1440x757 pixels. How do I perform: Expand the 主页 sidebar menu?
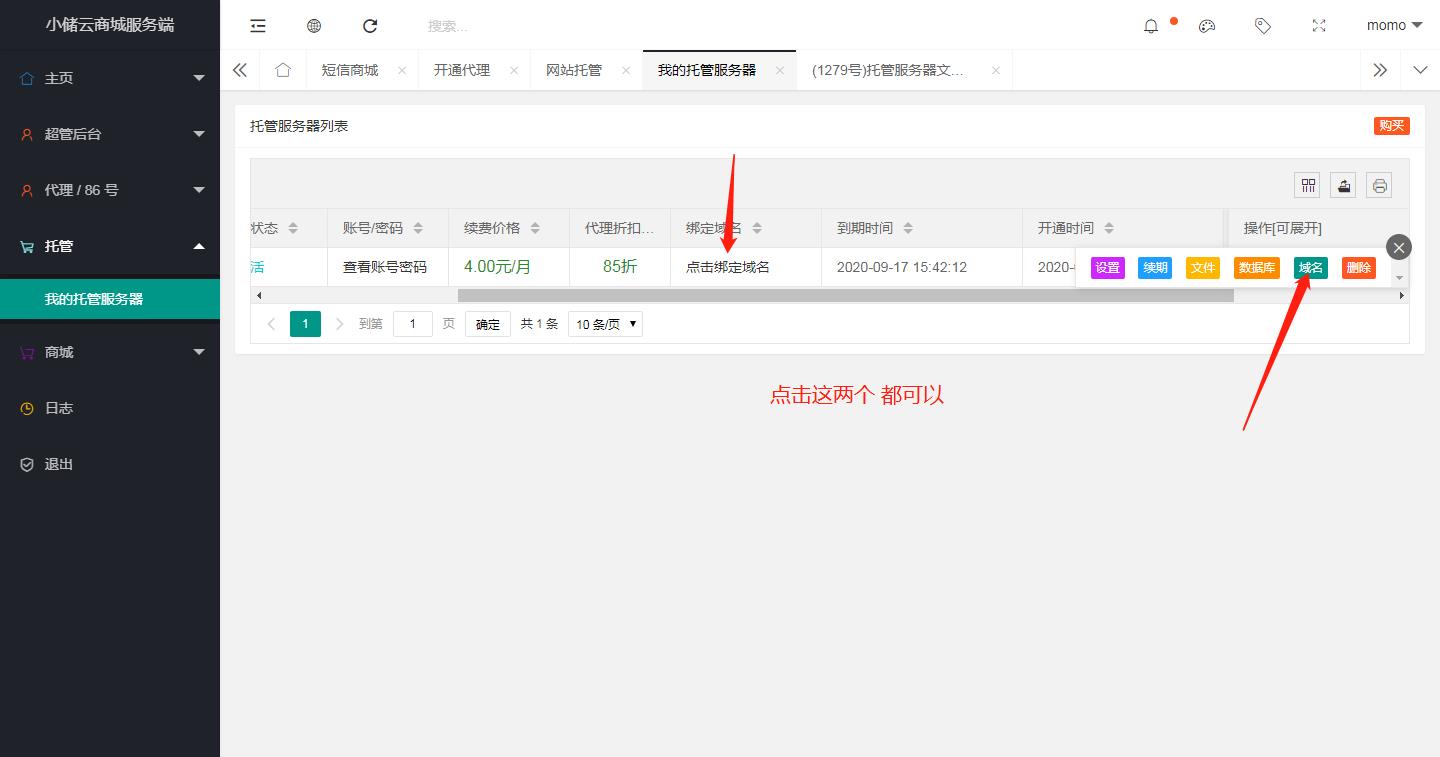(x=110, y=78)
